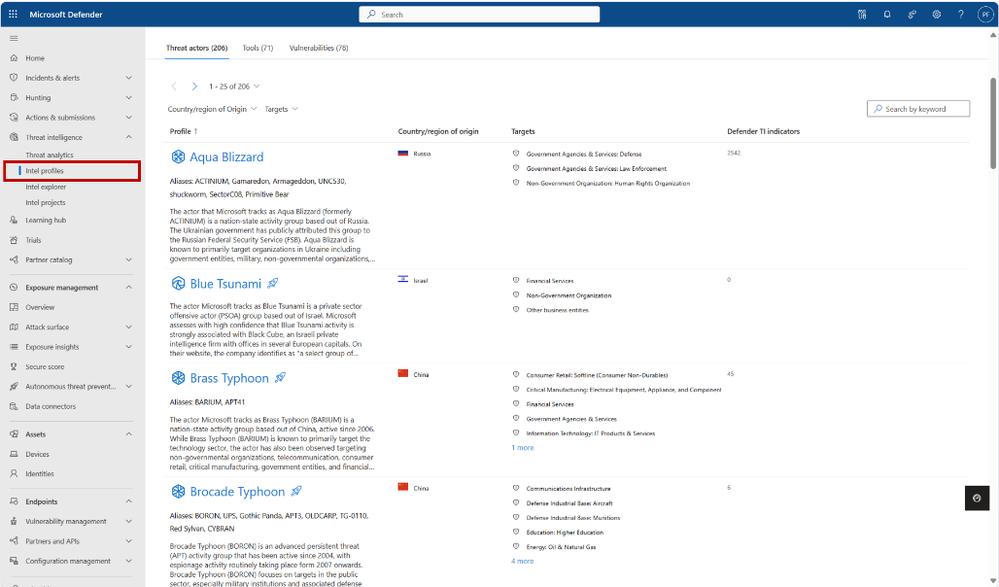The height and width of the screenshot is (587, 999).
Task: Collapse the Assets section chevron
Action: click(x=129, y=434)
